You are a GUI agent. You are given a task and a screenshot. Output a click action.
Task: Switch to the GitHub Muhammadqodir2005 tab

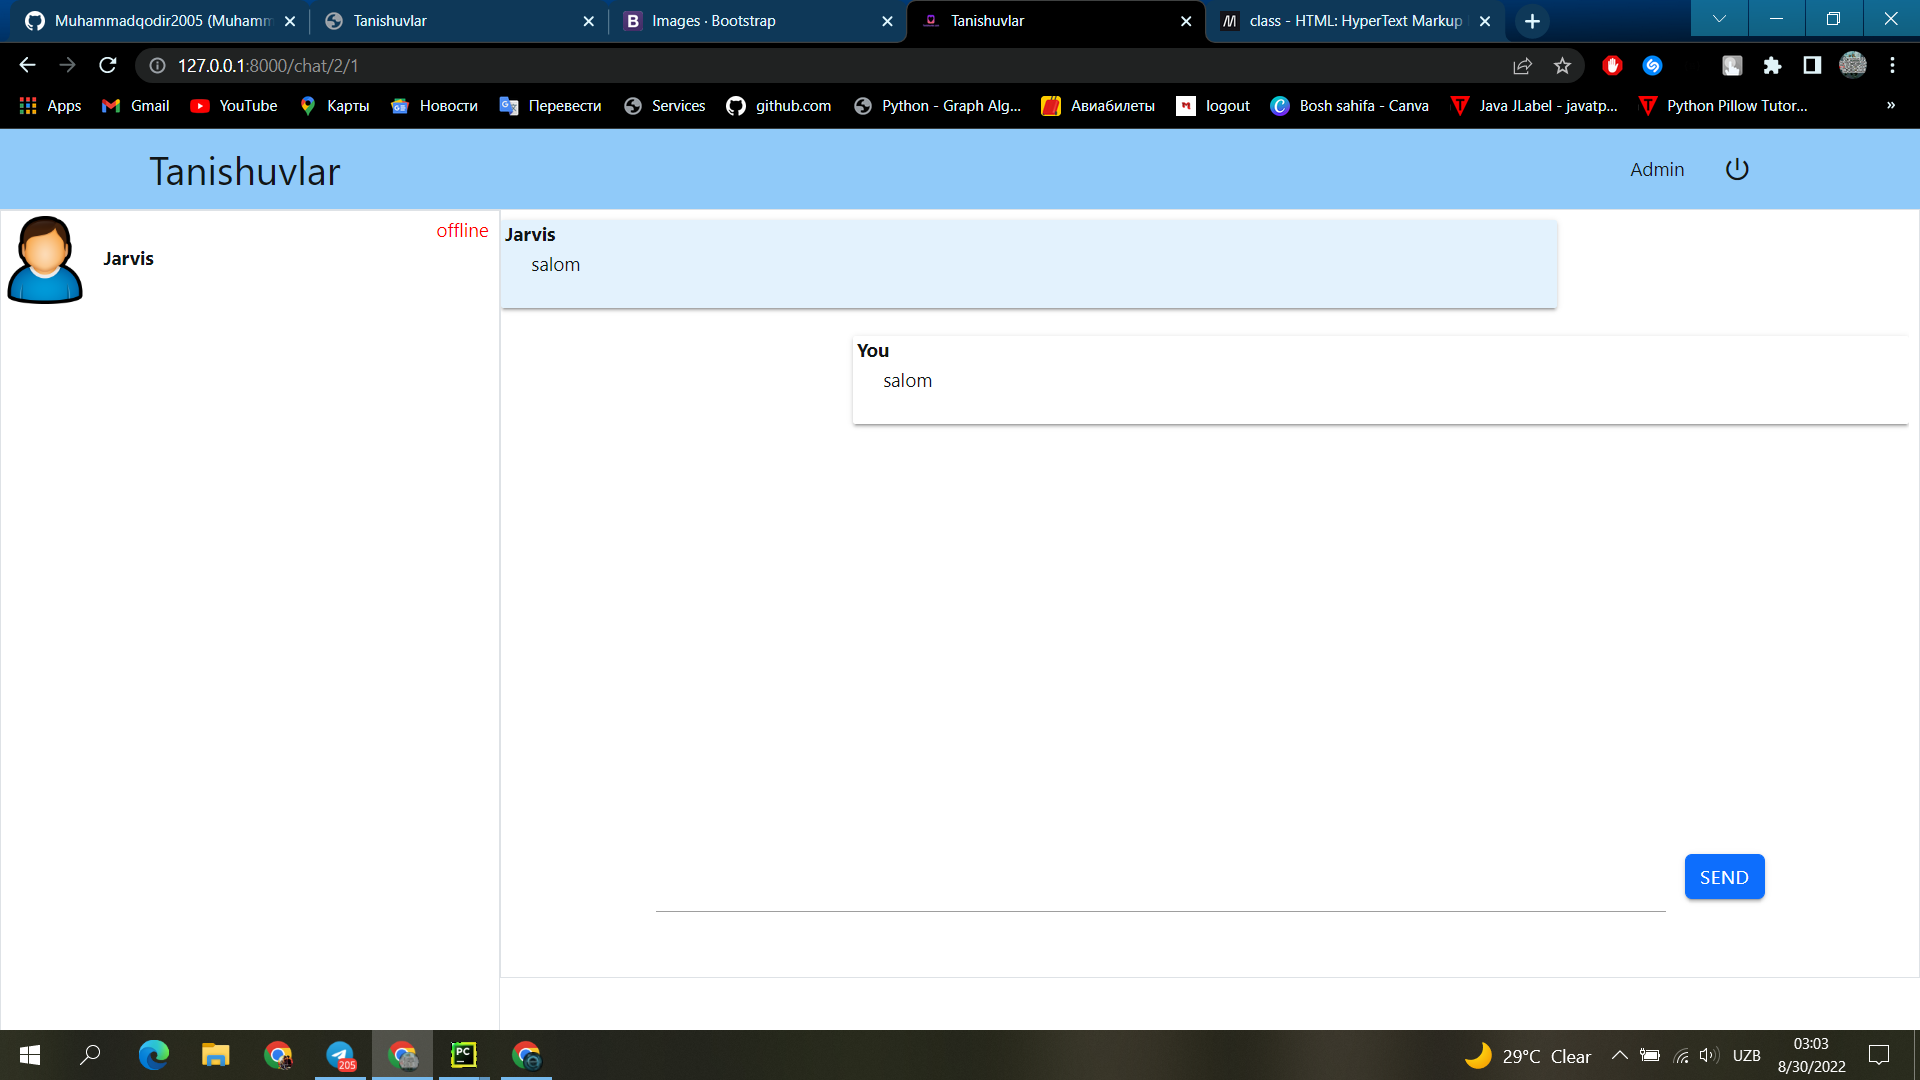(x=160, y=21)
